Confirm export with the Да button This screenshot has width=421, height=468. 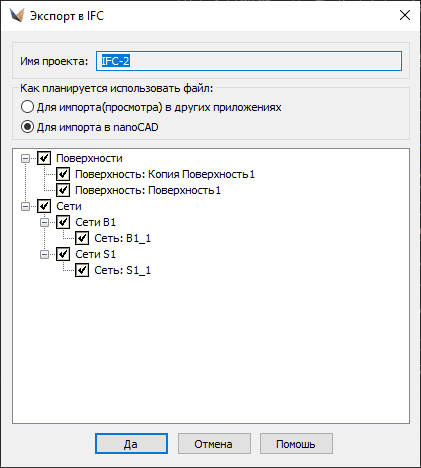[131, 444]
